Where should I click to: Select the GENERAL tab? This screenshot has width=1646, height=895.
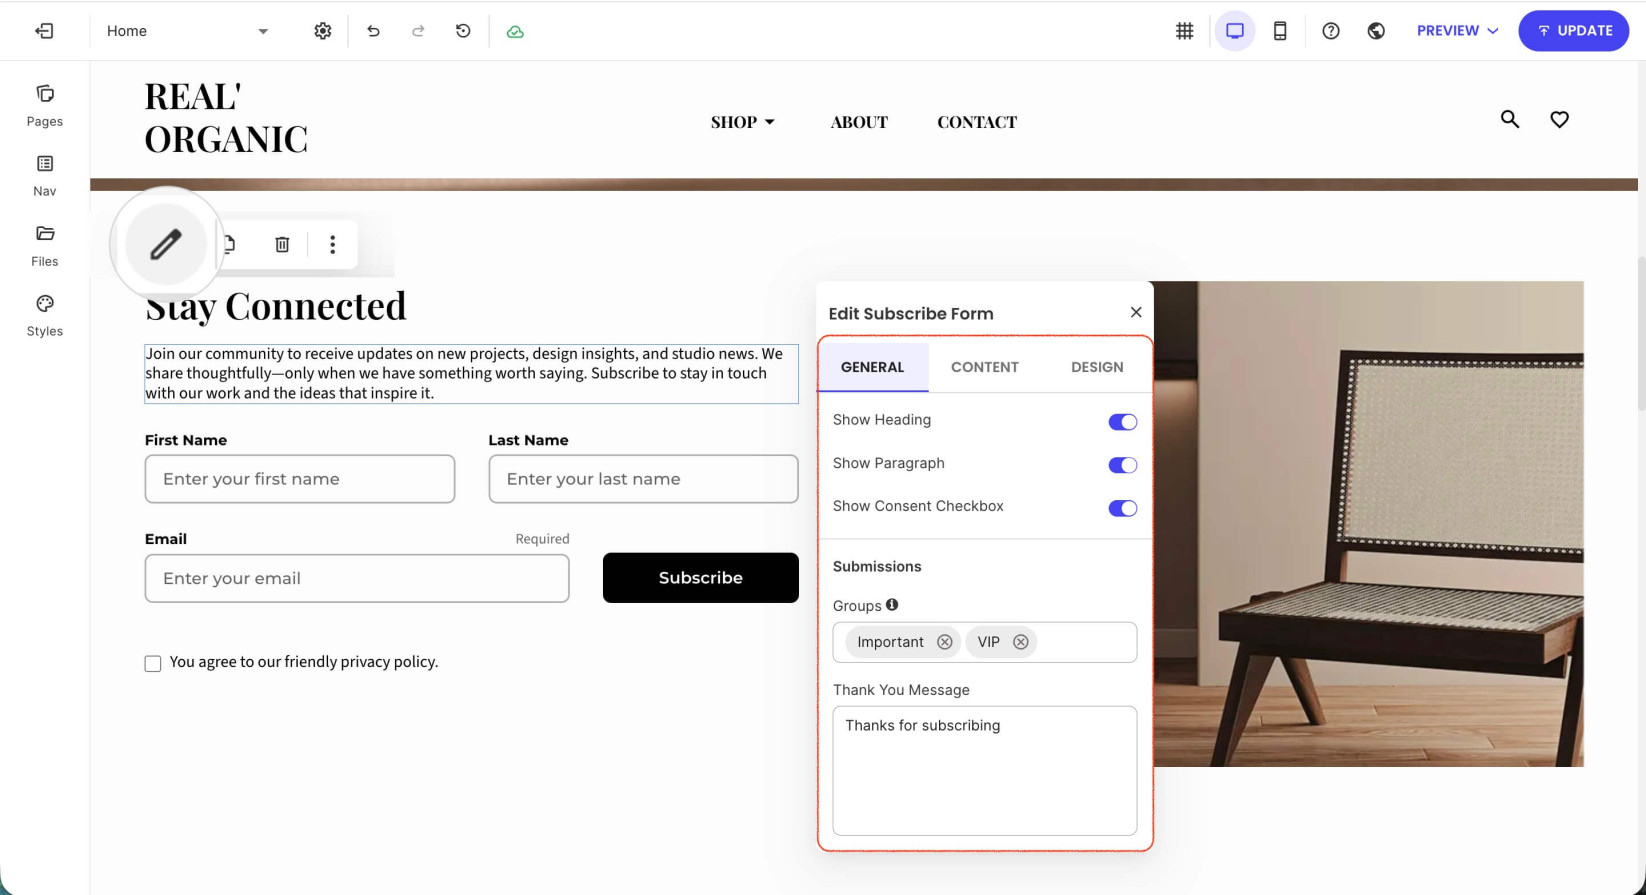pyautogui.click(x=872, y=367)
